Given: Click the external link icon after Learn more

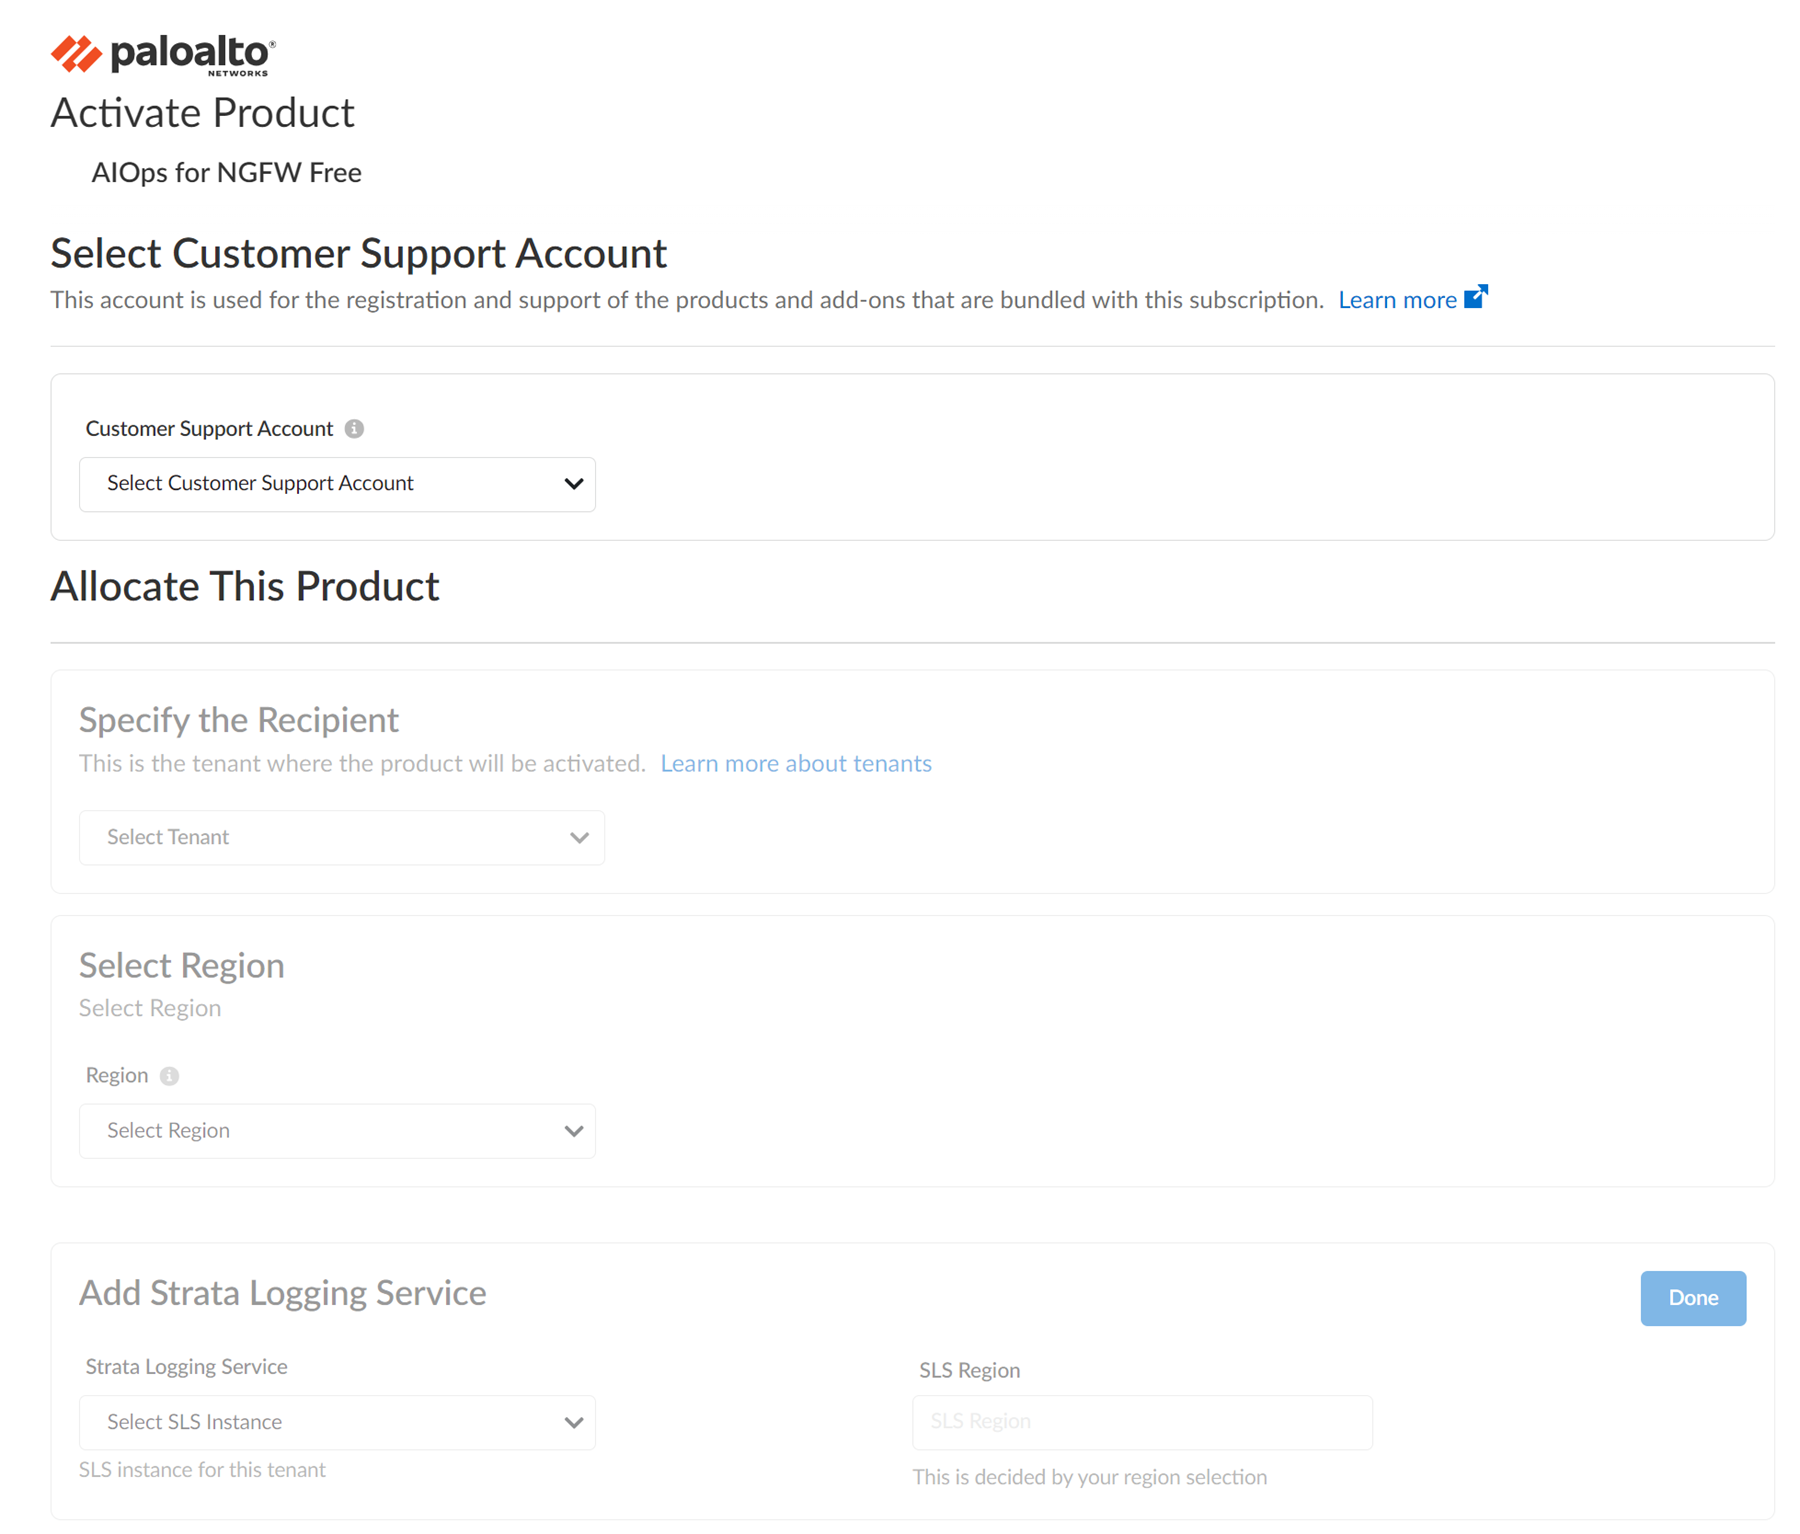Looking at the screenshot, I should point(1475,297).
